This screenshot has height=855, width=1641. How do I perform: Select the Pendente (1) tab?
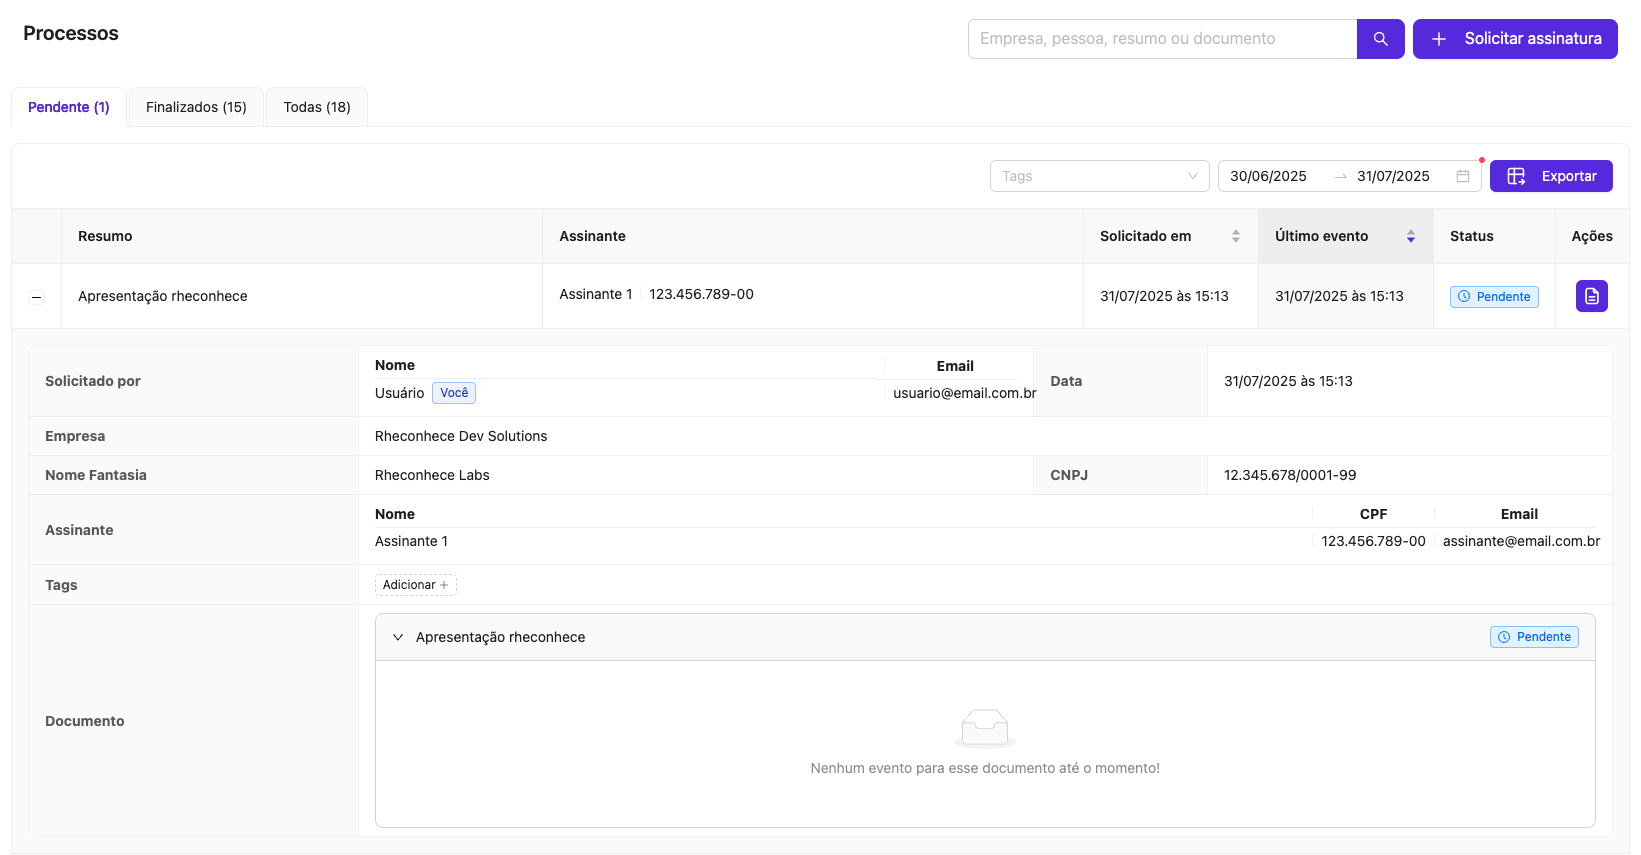tap(69, 107)
